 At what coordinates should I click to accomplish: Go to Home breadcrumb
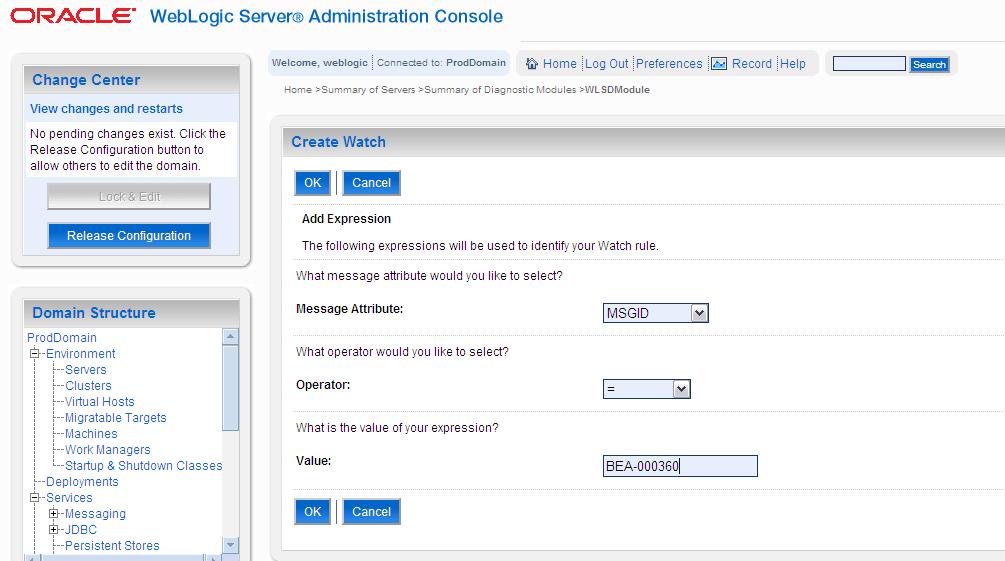click(x=297, y=90)
